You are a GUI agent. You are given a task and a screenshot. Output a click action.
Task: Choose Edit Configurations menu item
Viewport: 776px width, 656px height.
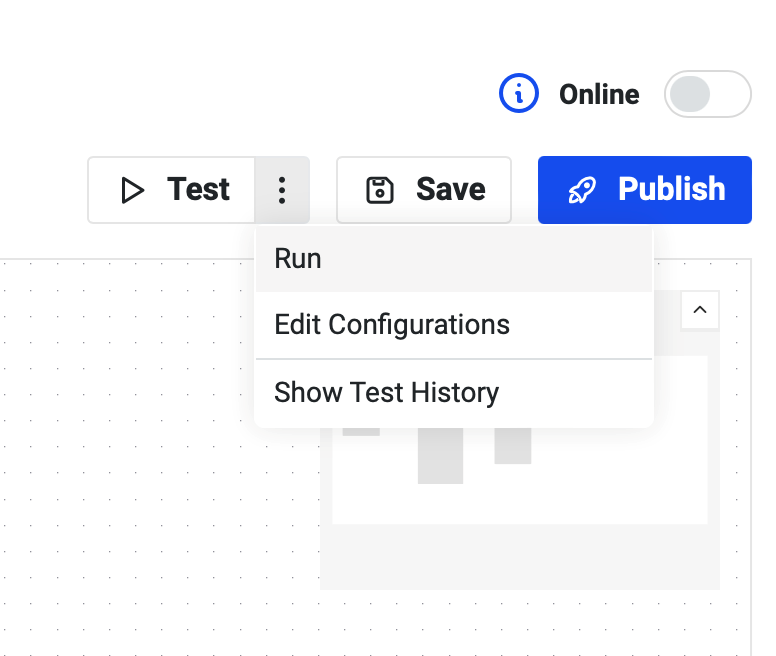tap(454, 325)
